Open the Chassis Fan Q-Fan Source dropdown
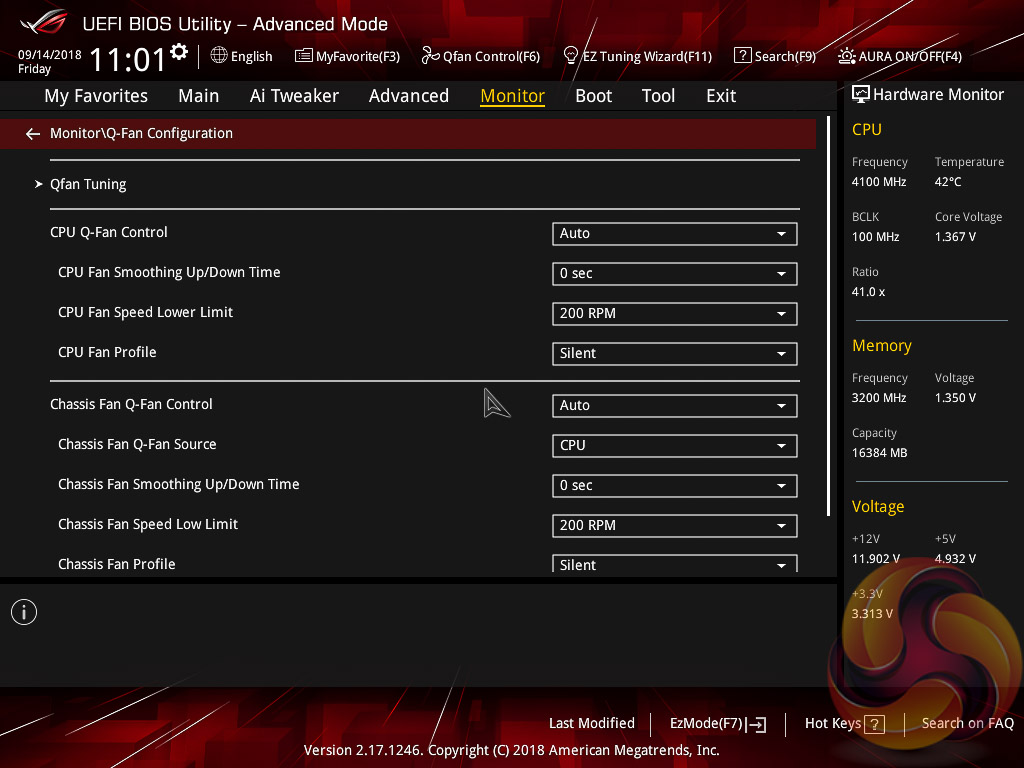This screenshot has width=1024, height=768. [x=674, y=446]
